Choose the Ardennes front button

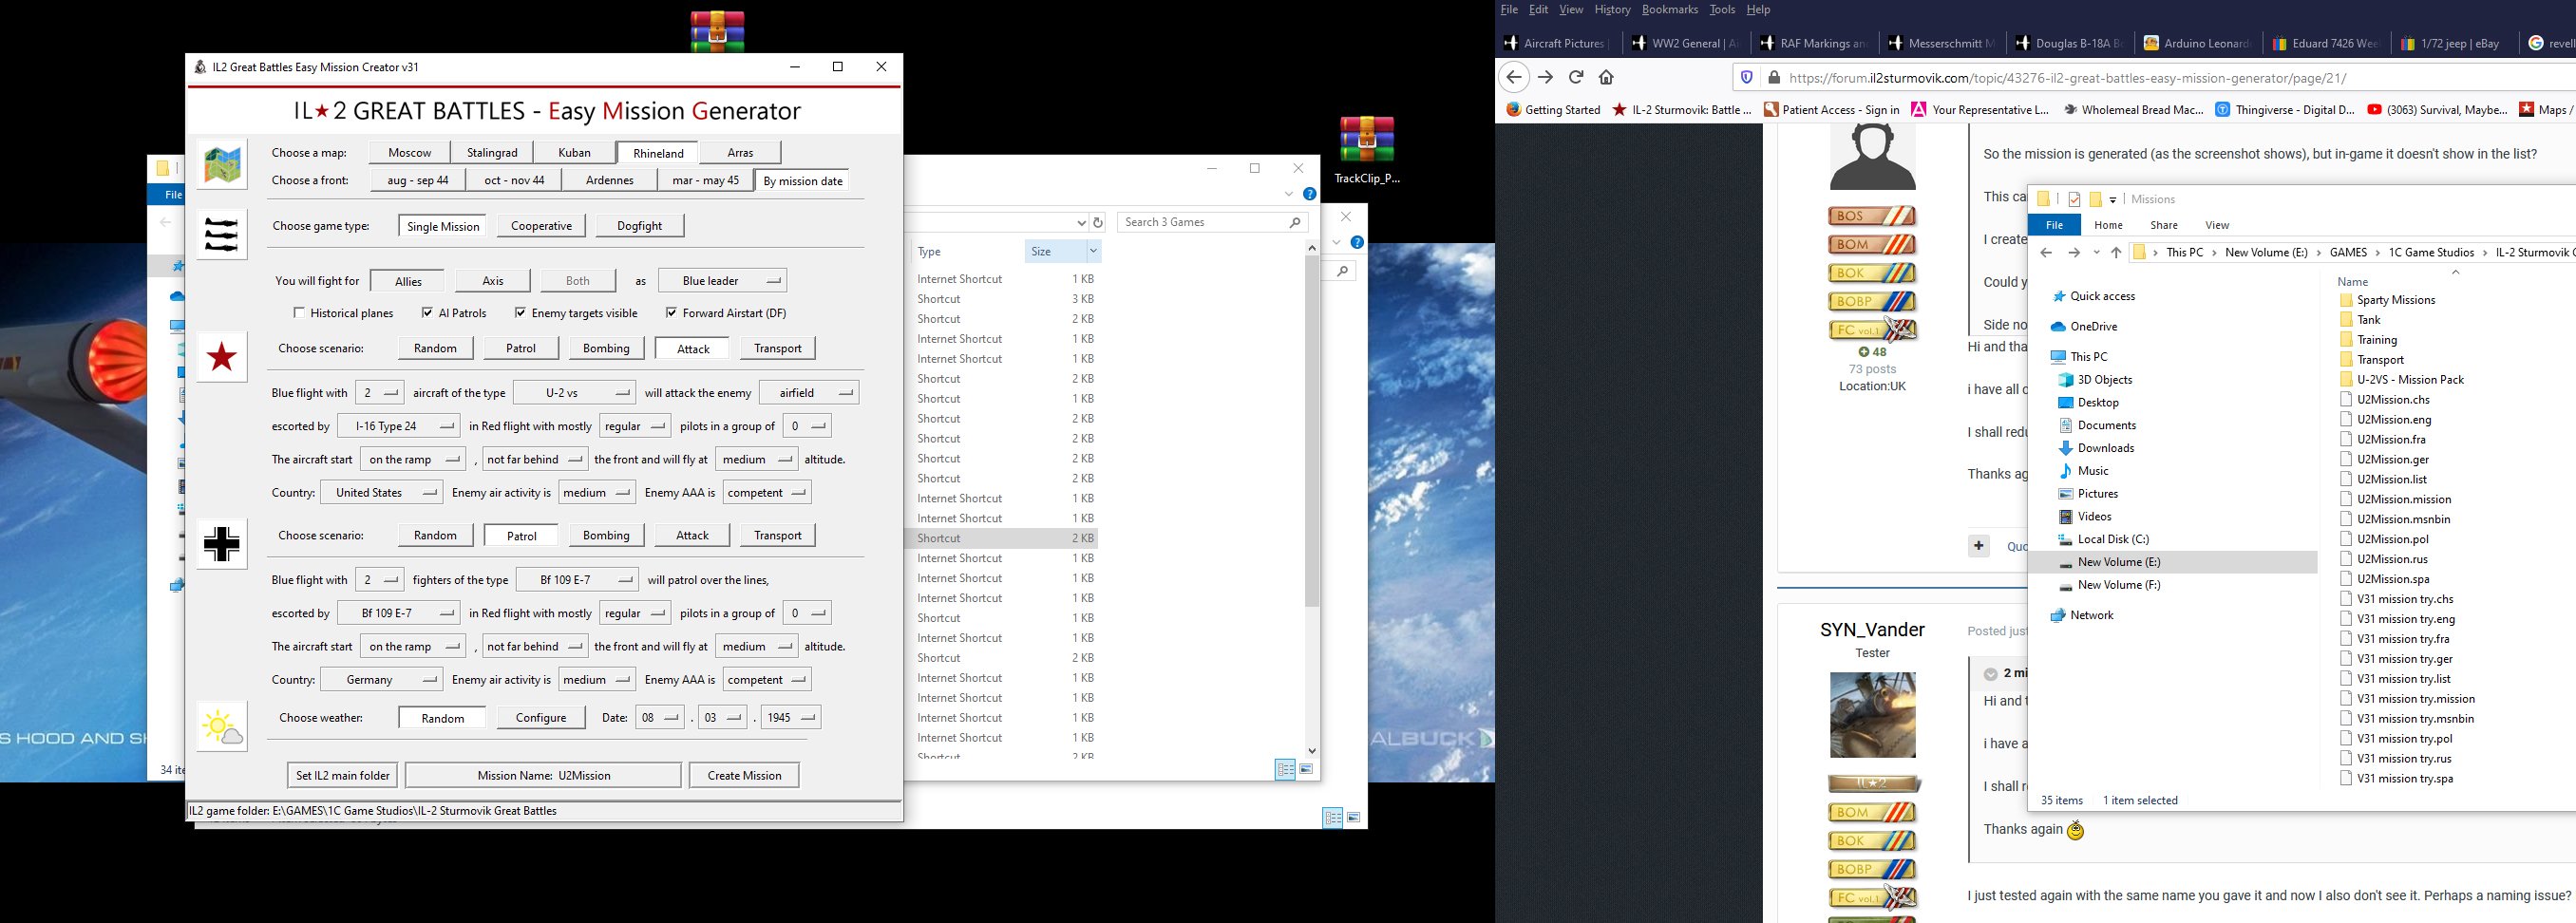(610, 181)
